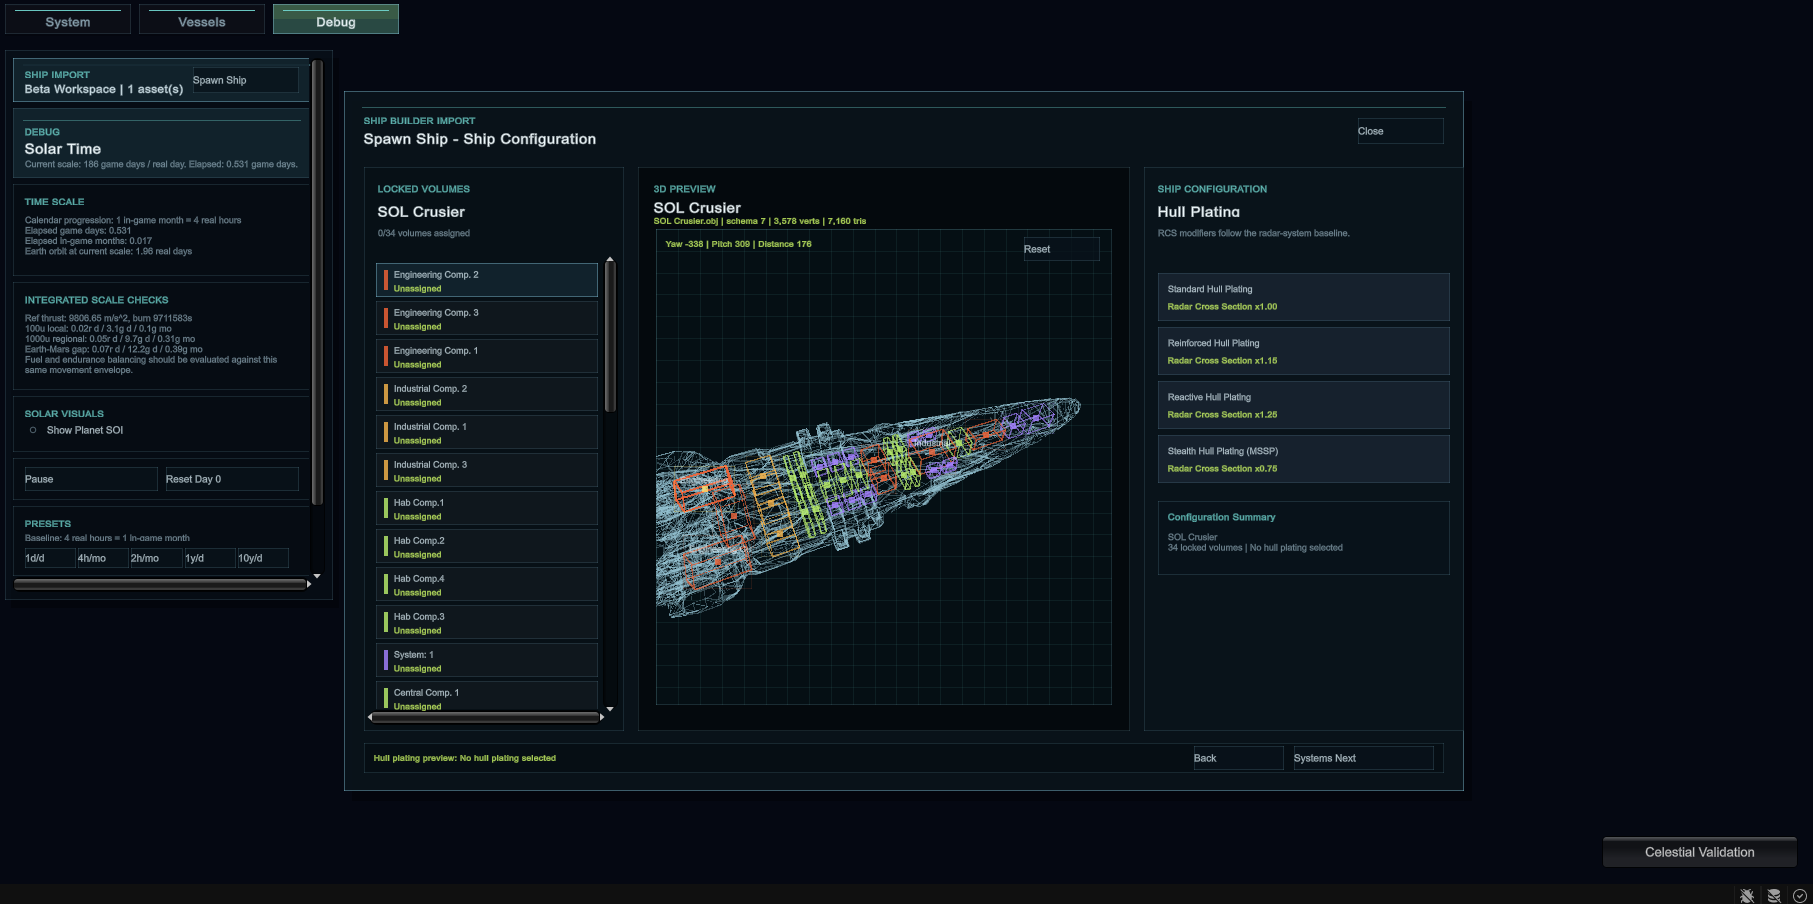This screenshot has height=904, width=1813.
Task: Click the locked volumes vertical scrollbar thumb
Action: point(610,337)
